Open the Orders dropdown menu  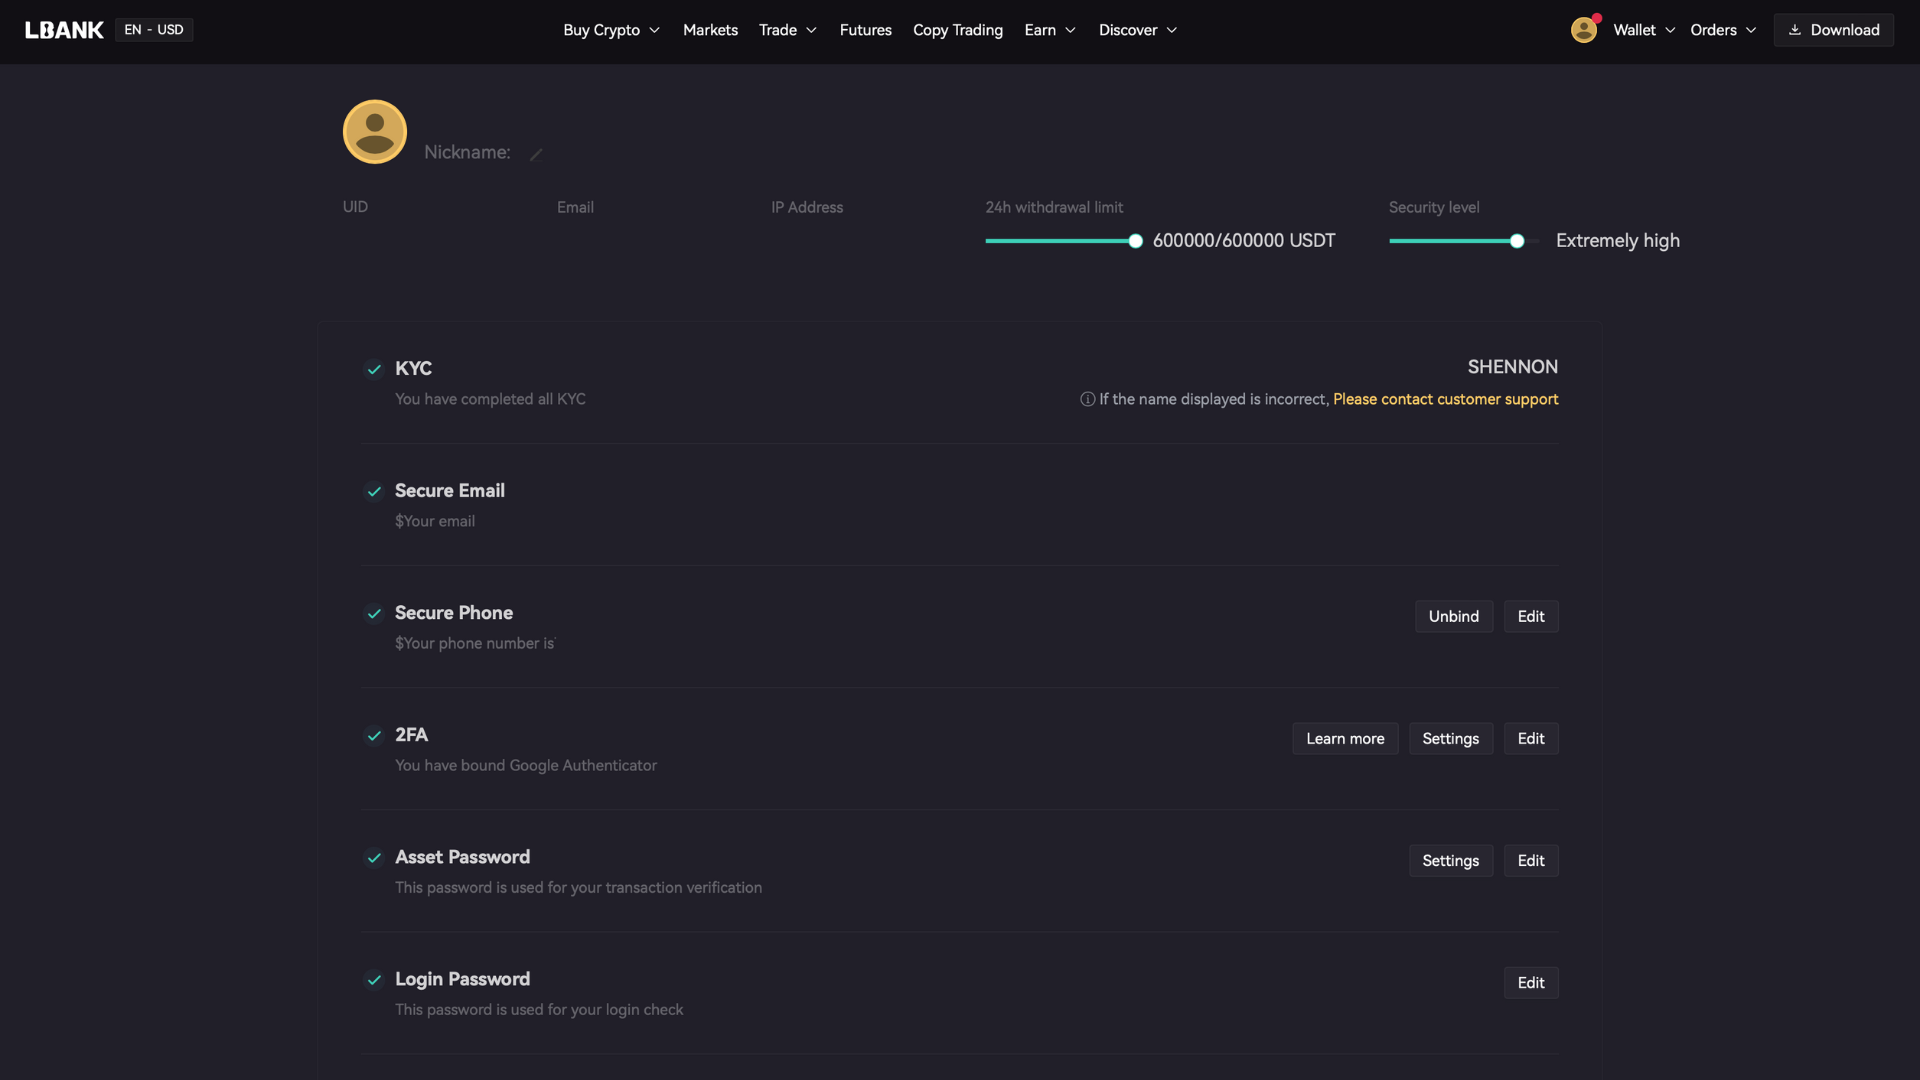[x=1725, y=29]
